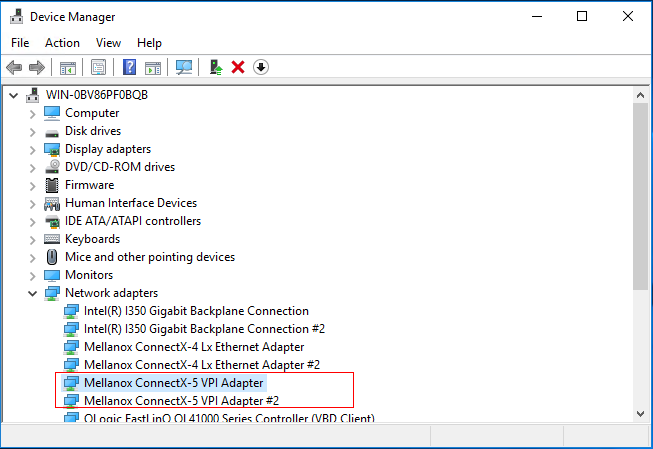The height and width of the screenshot is (449, 653).
Task: Expand the Human Interface Devices category
Action: pos(32,204)
